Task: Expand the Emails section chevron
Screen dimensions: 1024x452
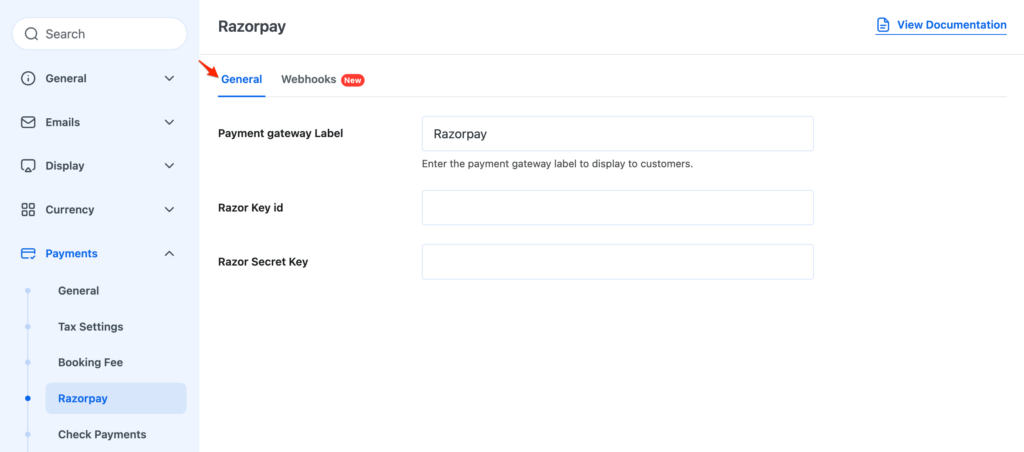Action: pos(169,122)
